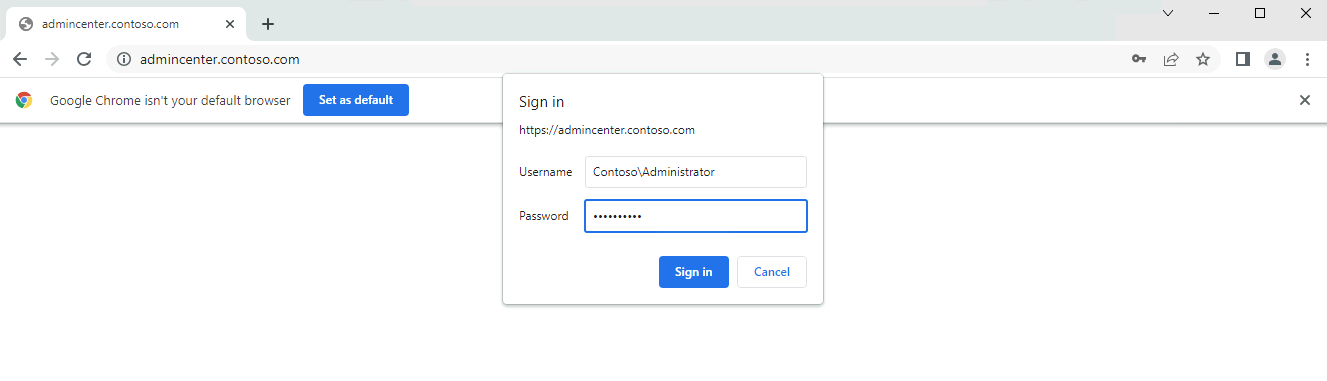Open the Chrome profile avatar
The height and width of the screenshot is (381, 1327).
1275,59
